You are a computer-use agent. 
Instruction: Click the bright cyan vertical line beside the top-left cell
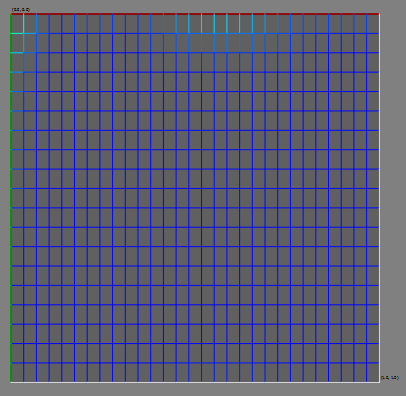(24, 24)
